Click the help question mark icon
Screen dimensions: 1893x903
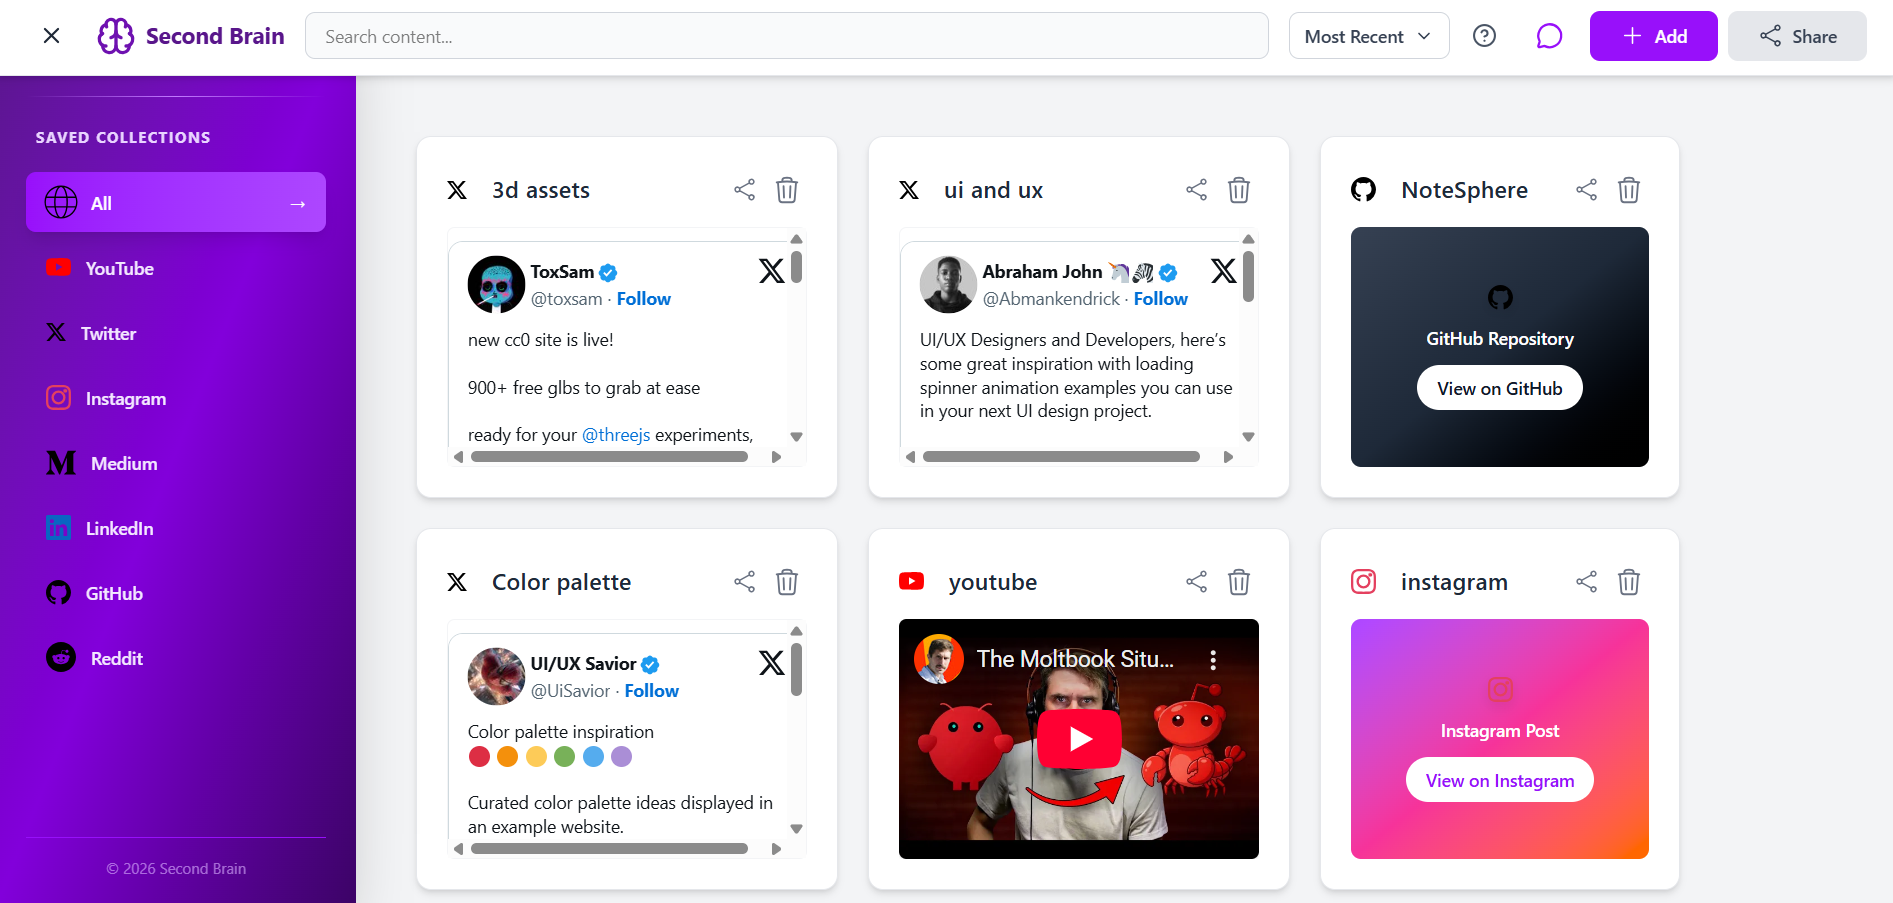pyautogui.click(x=1484, y=36)
